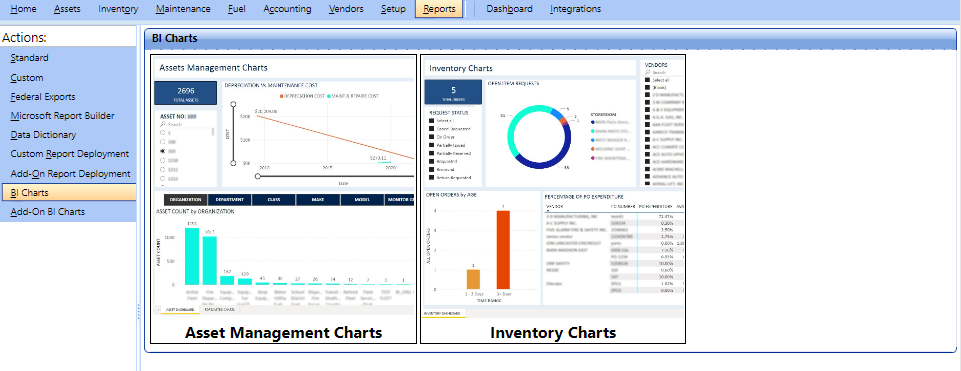Select Add-On BI Charts action
961x371 pixels.
[x=48, y=212]
